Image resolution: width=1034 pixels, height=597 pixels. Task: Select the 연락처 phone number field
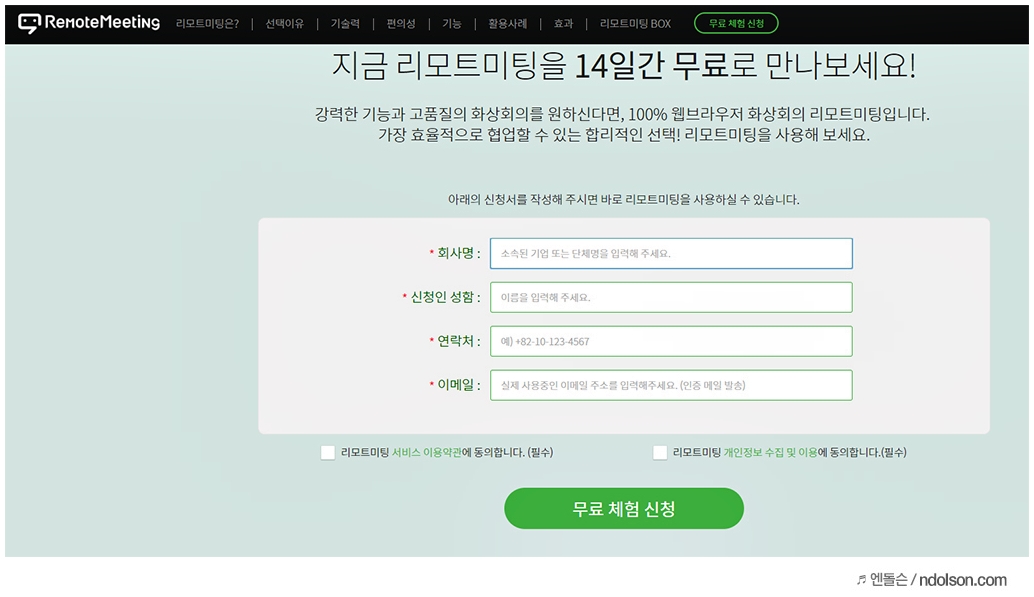pyautogui.click(x=671, y=341)
